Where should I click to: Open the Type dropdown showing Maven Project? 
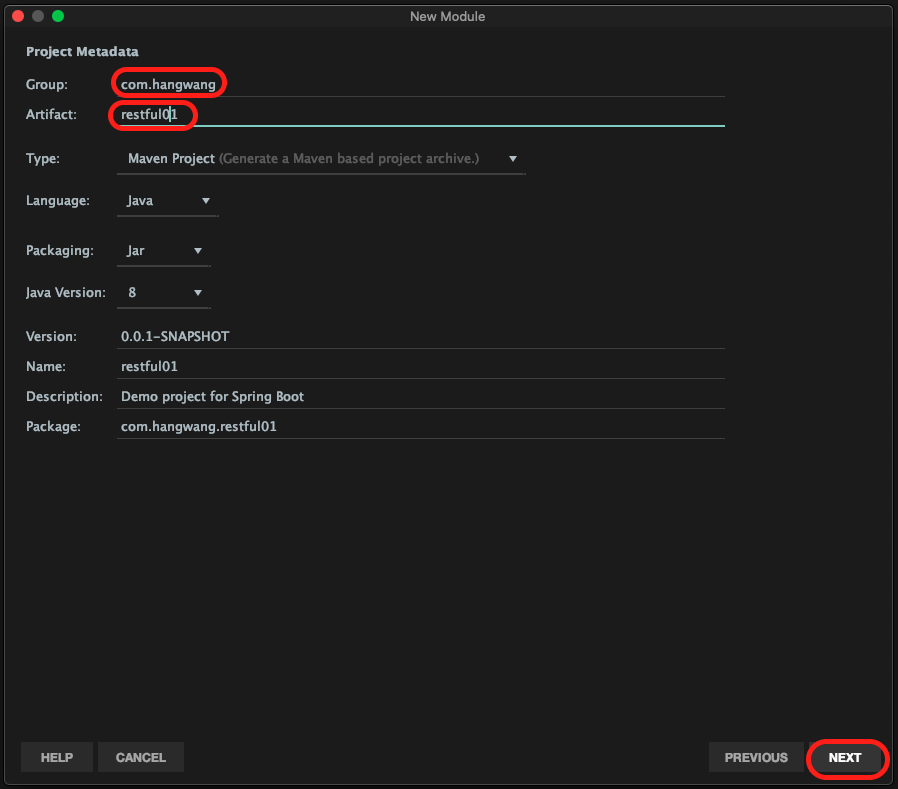(x=320, y=159)
